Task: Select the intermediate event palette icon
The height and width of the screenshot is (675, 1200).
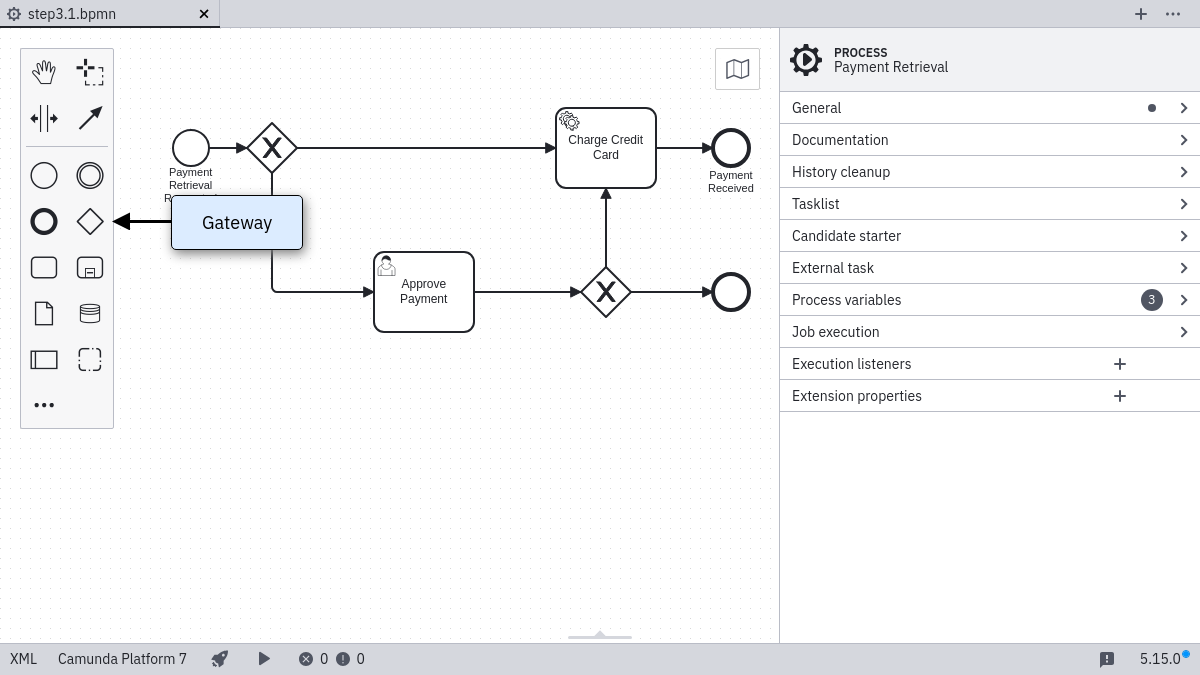Action: click(90, 175)
